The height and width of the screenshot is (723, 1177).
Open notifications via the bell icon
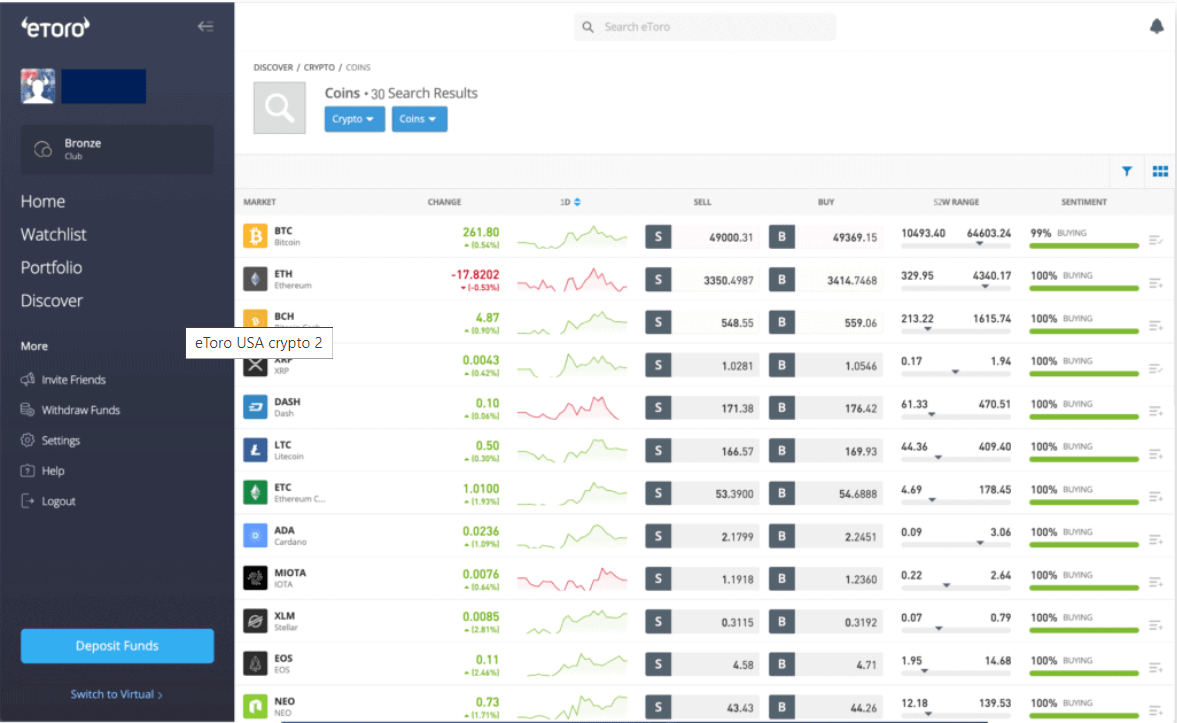[x=1157, y=26]
